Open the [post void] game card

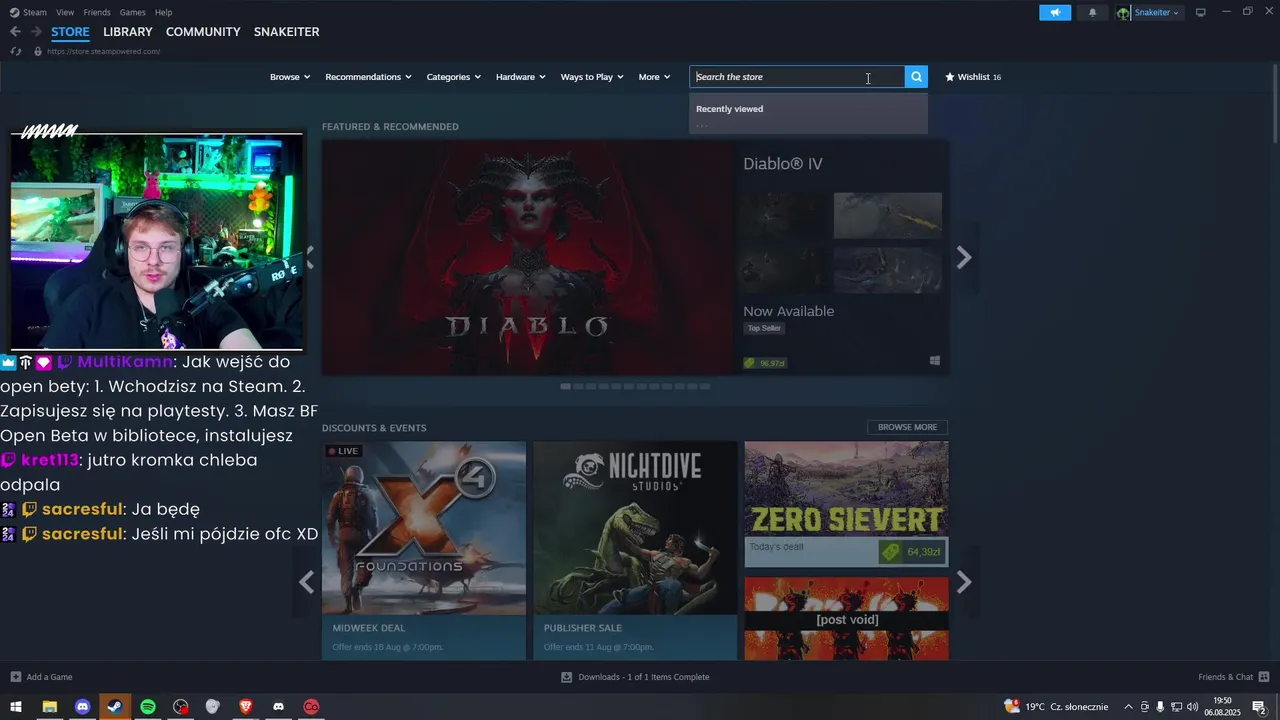pyautogui.click(x=846, y=618)
